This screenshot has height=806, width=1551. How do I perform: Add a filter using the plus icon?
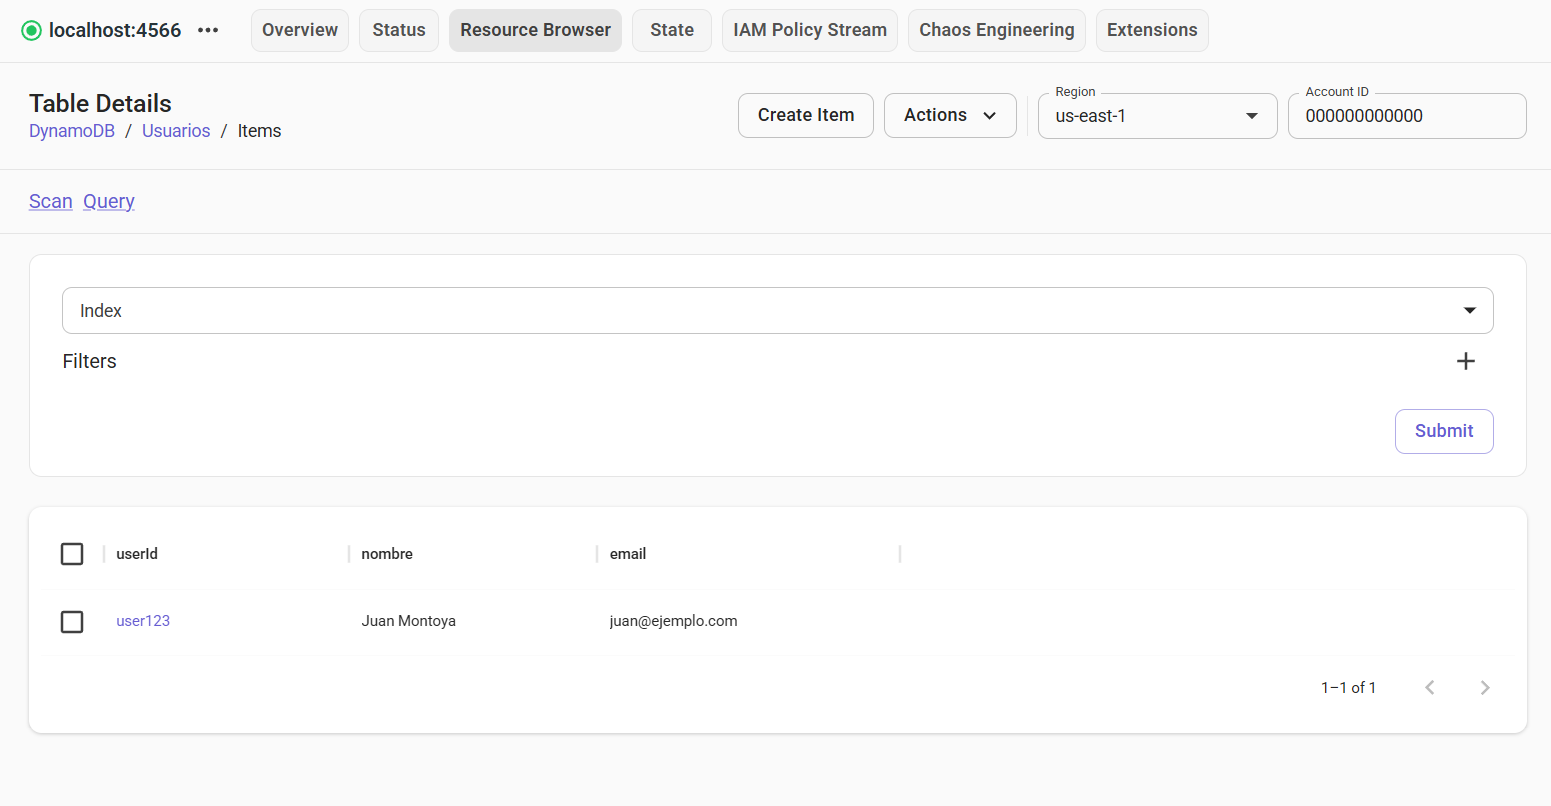[x=1466, y=361]
